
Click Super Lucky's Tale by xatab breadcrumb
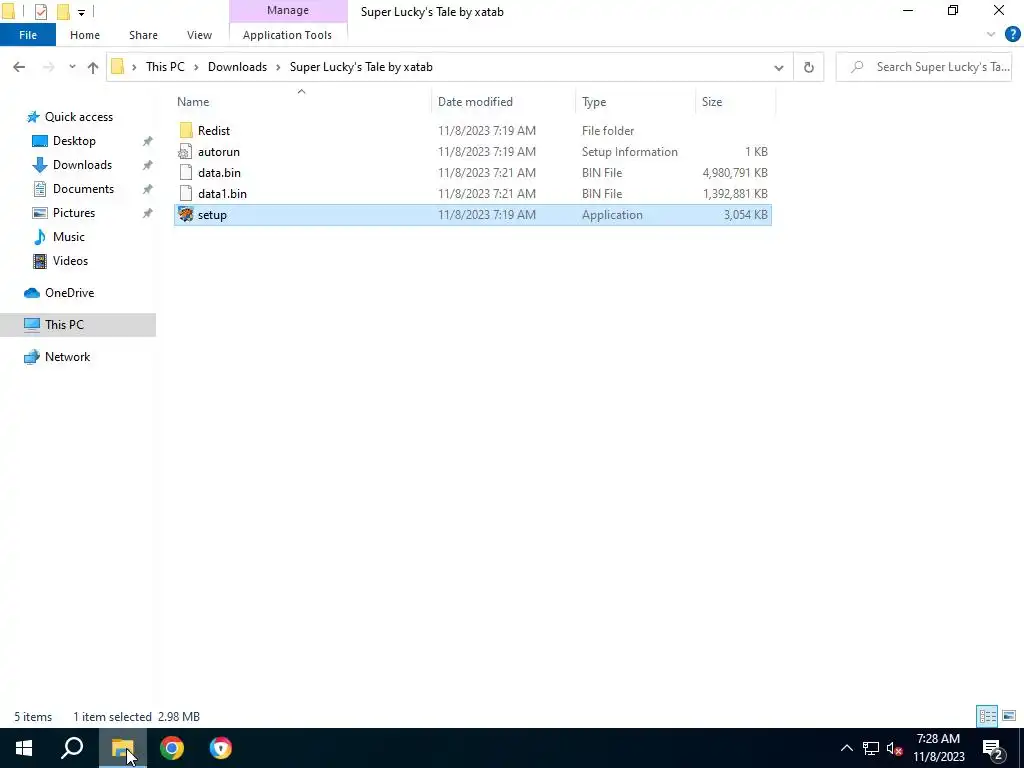click(361, 67)
